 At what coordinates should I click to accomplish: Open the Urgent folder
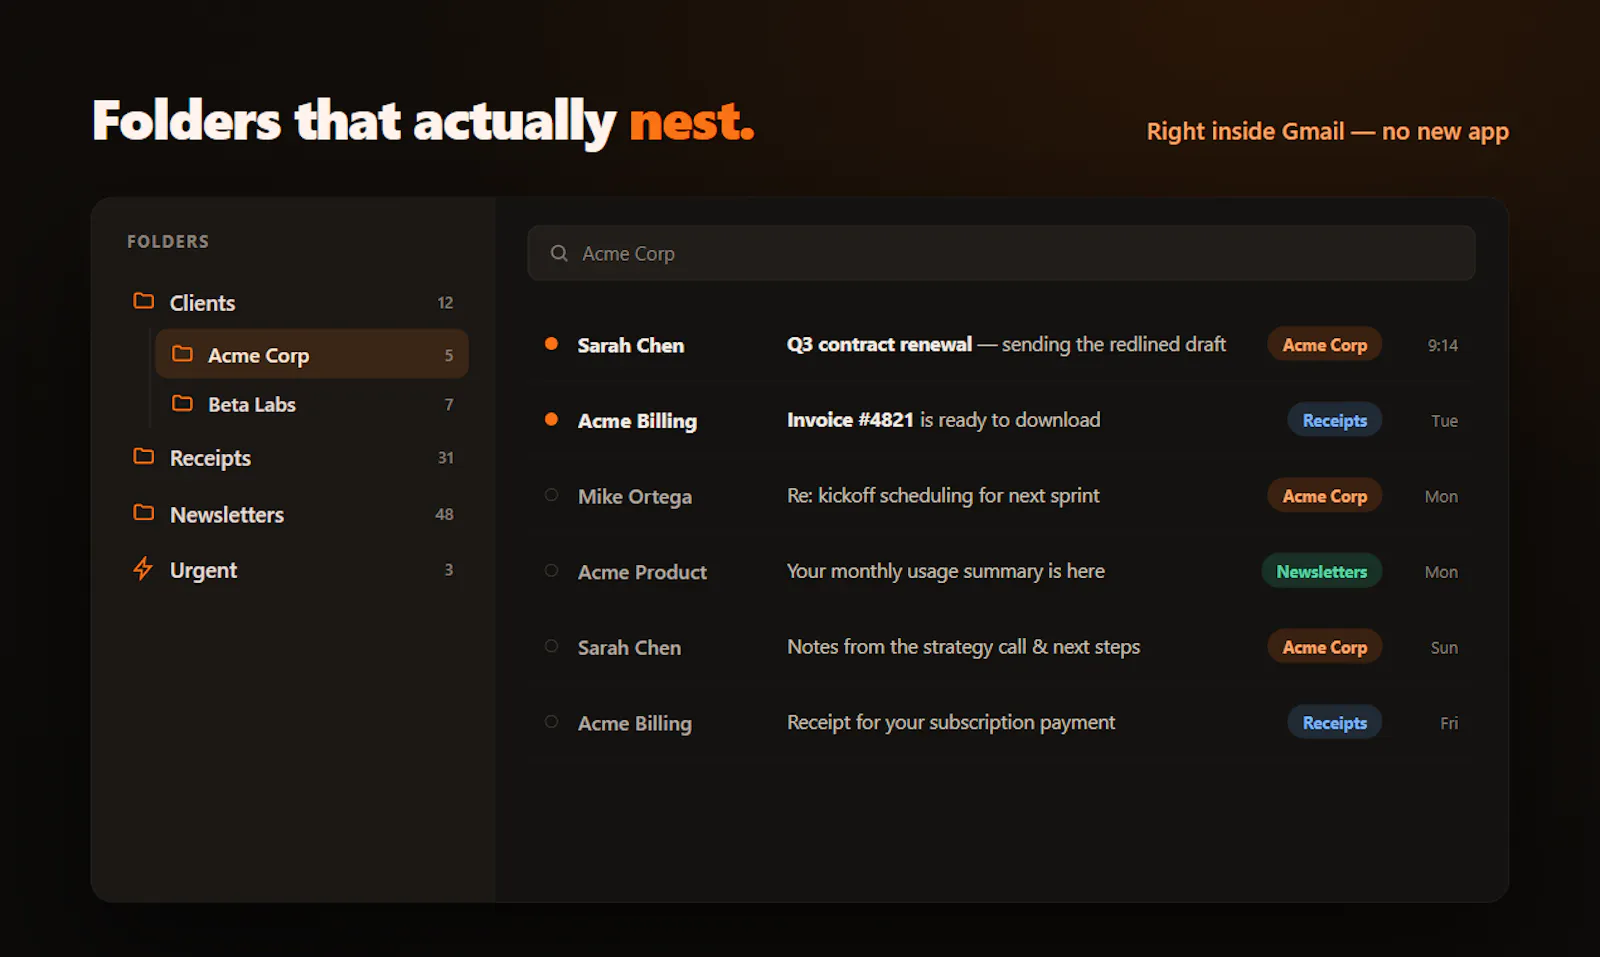(x=294, y=570)
